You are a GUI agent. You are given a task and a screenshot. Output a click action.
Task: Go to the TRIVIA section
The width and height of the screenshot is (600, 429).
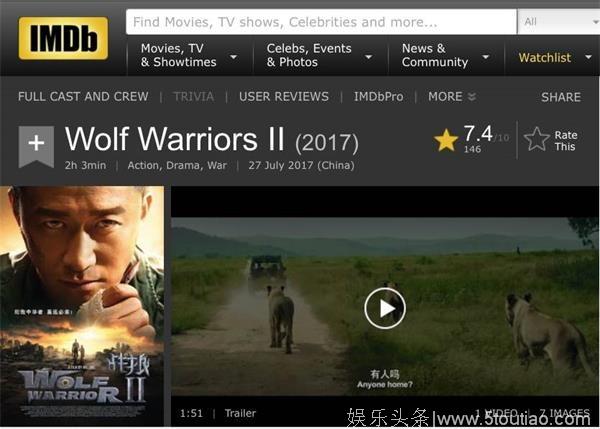click(194, 96)
